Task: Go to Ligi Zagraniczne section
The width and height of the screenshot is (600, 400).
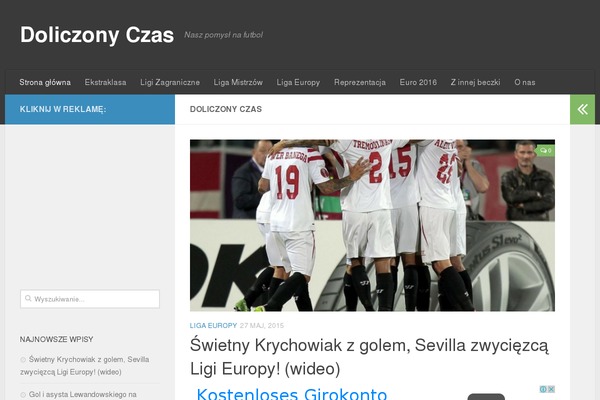Action: click(x=170, y=82)
